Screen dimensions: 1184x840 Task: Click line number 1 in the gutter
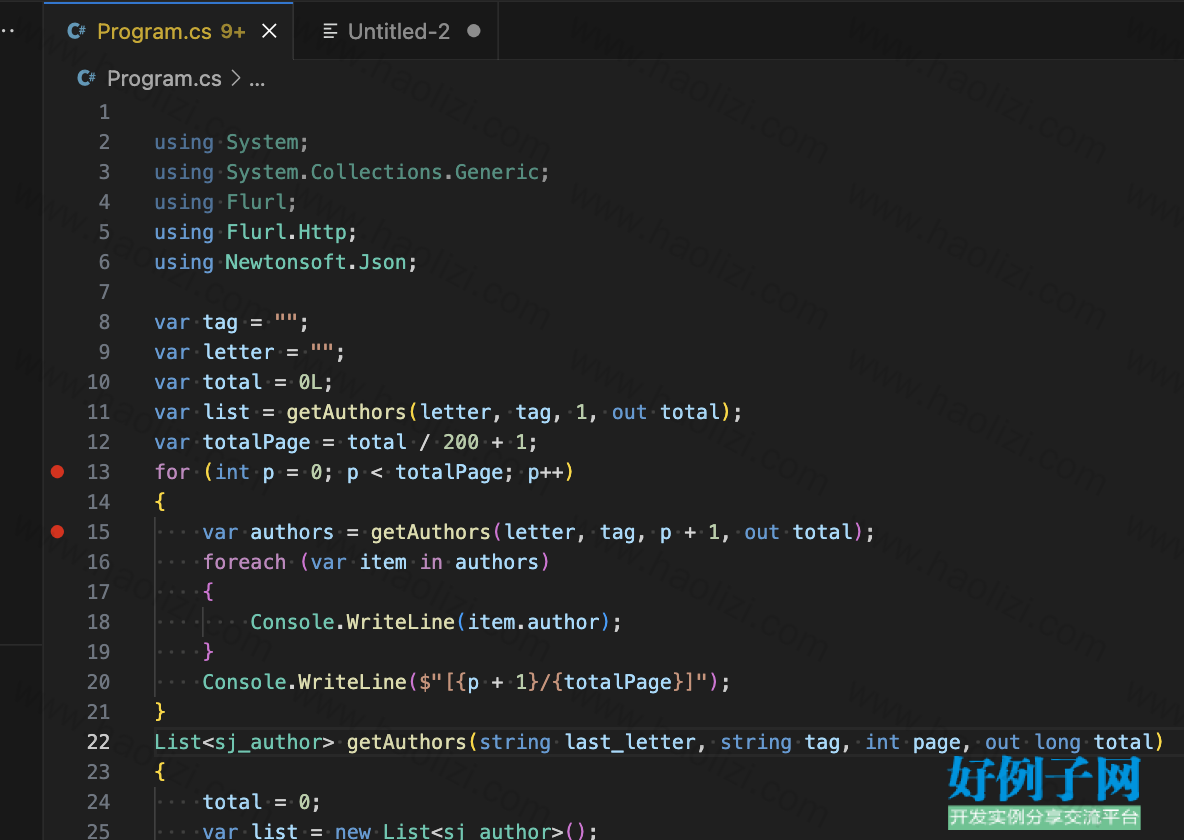pyautogui.click(x=104, y=113)
